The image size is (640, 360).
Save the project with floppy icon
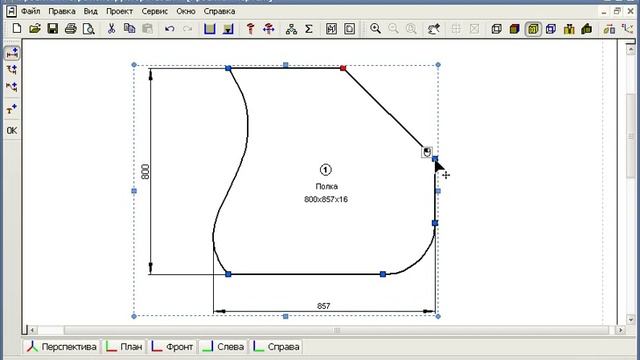[53, 29]
